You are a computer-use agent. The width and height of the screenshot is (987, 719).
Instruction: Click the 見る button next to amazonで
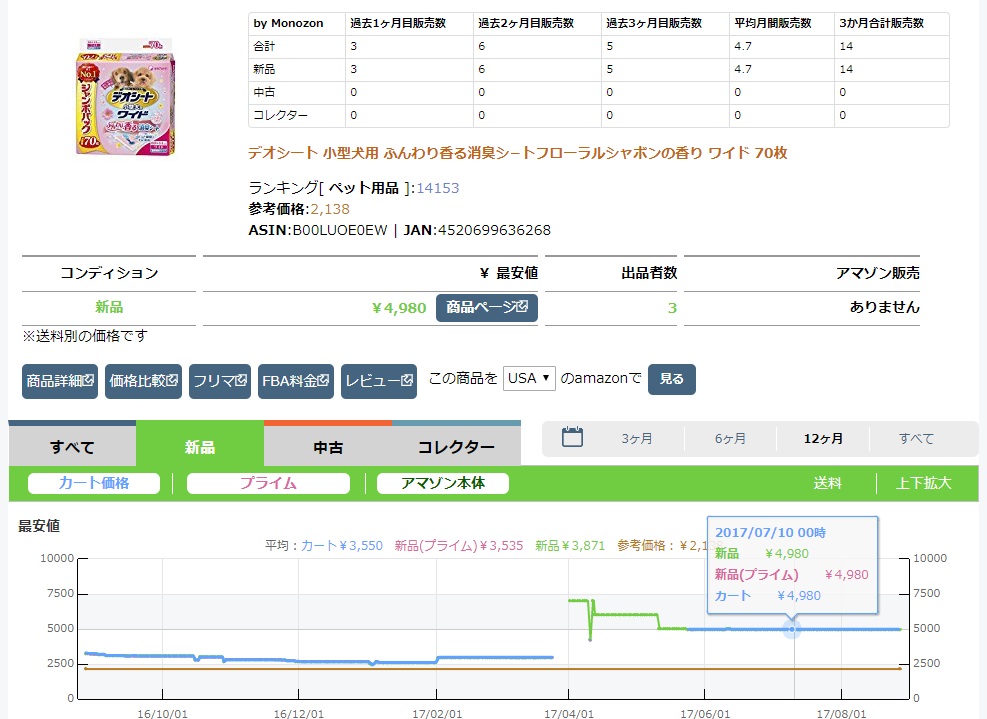672,379
